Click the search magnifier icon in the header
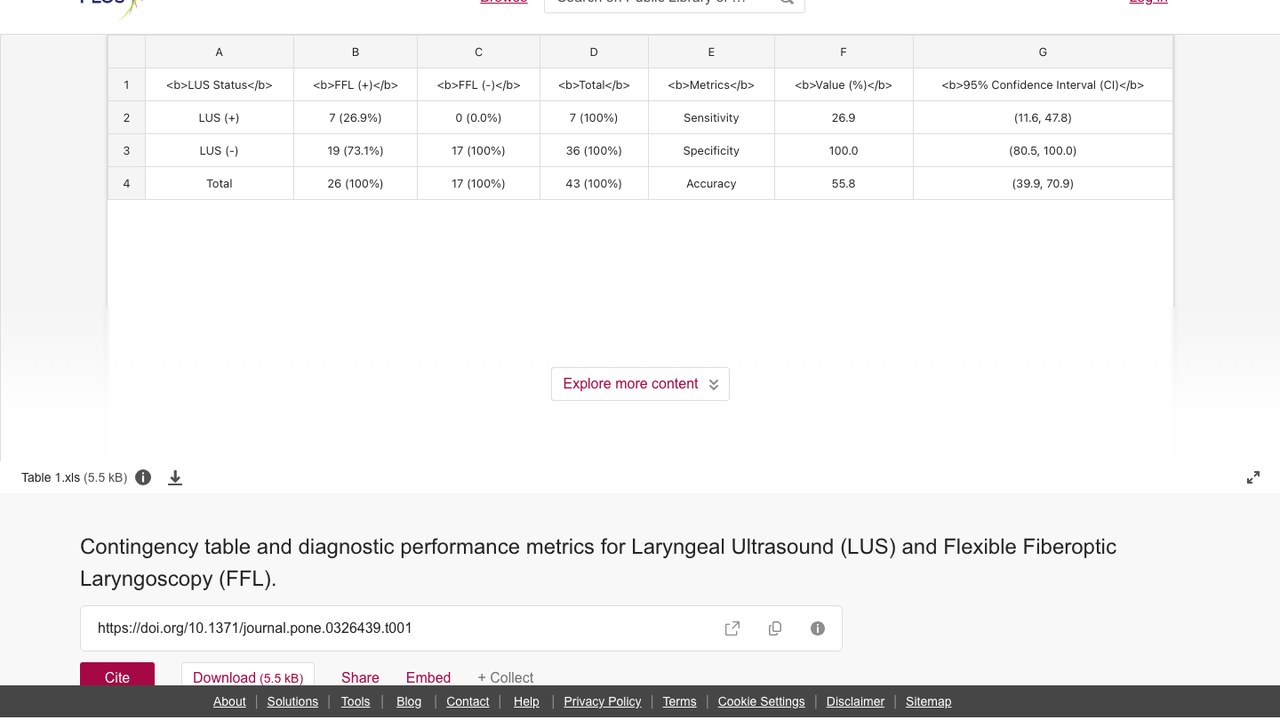1280x720 pixels. [x=787, y=2]
